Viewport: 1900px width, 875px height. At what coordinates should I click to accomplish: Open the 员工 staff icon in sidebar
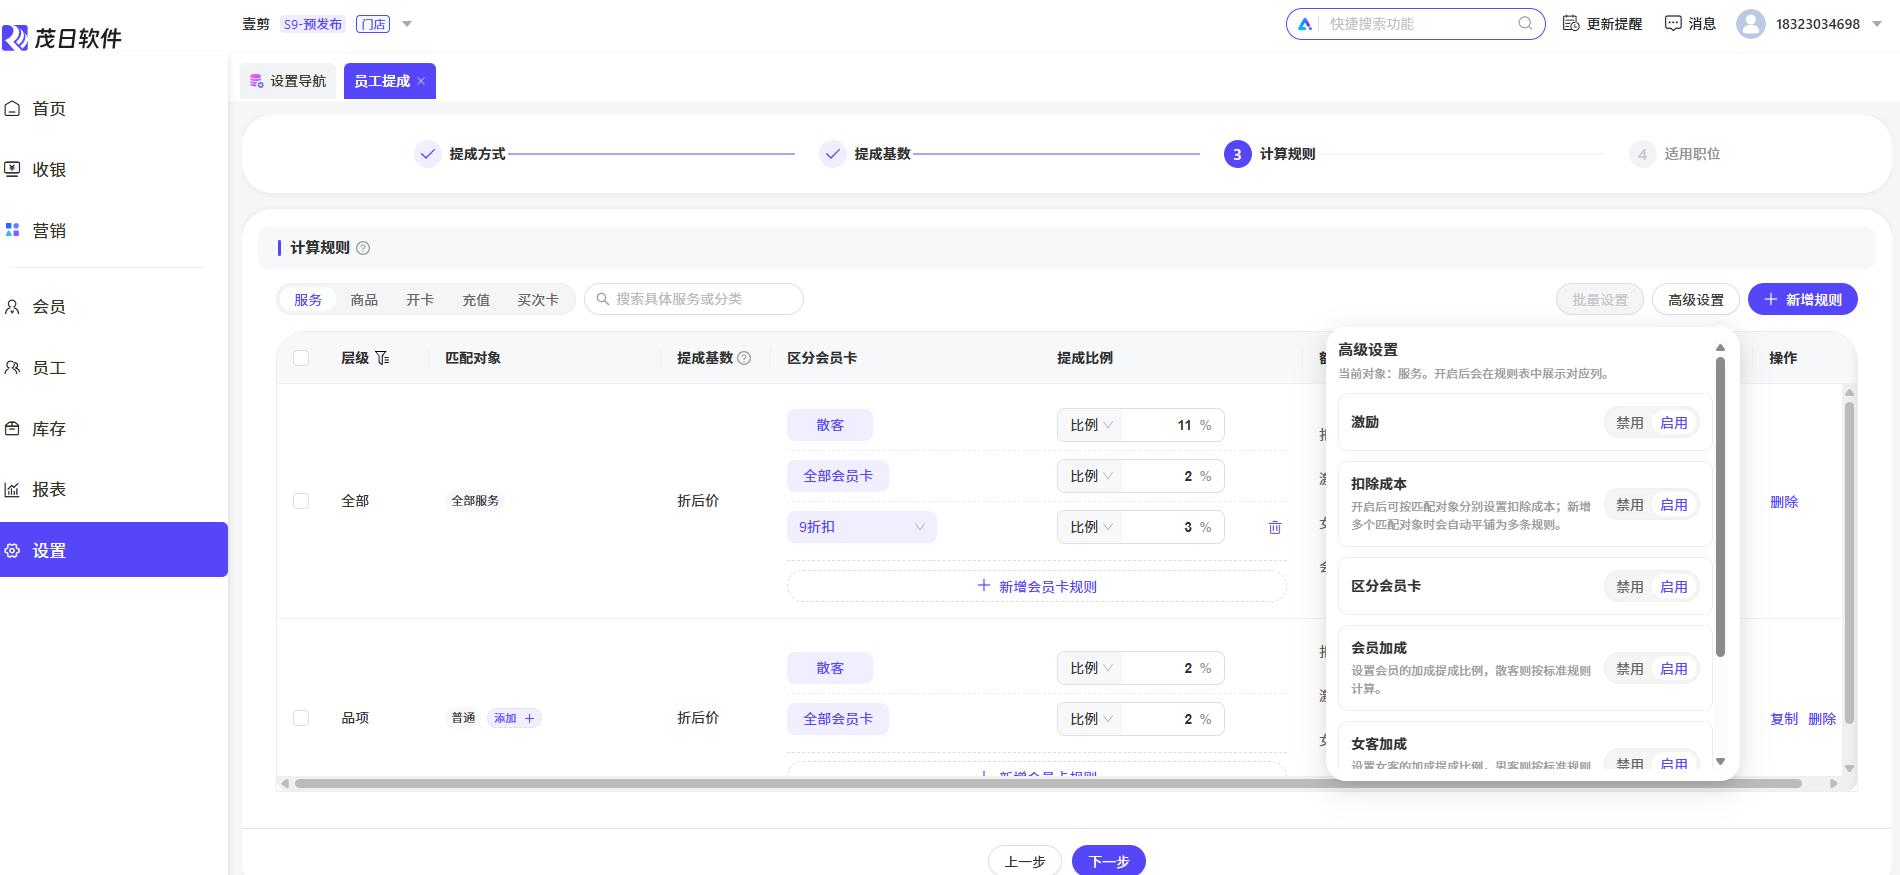click(x=12, y=368)
